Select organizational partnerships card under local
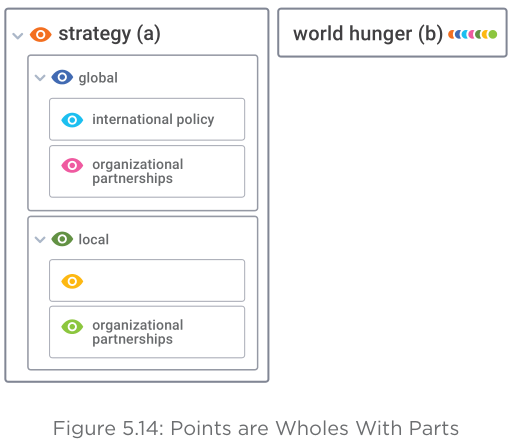 tap(147, 332)
